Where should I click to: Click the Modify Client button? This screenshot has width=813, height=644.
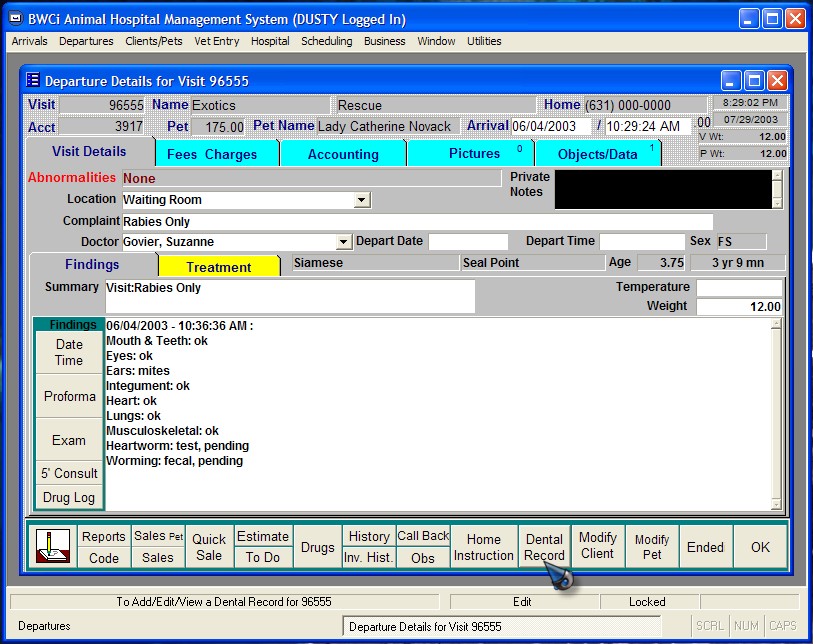tap(598, 545)
